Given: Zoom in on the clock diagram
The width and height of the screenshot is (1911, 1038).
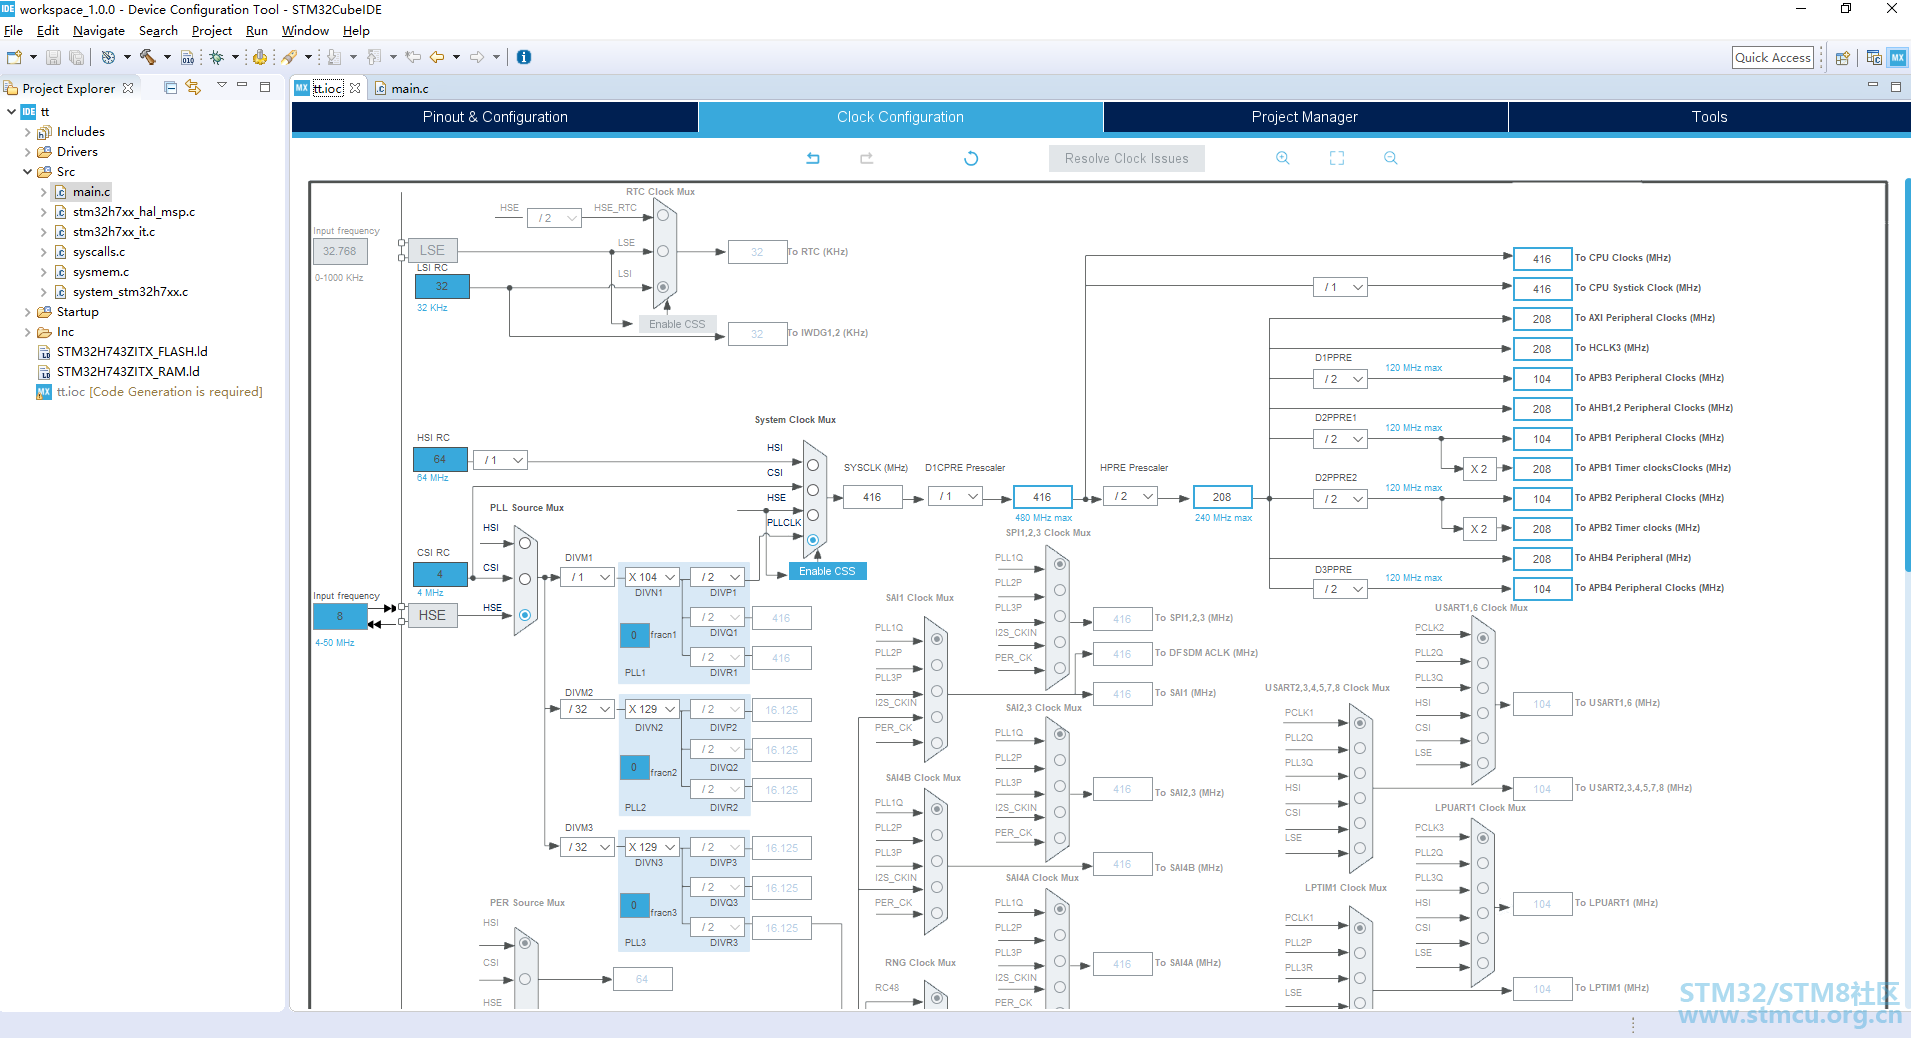Looking at the screenshot, I should pos(1283,158).
